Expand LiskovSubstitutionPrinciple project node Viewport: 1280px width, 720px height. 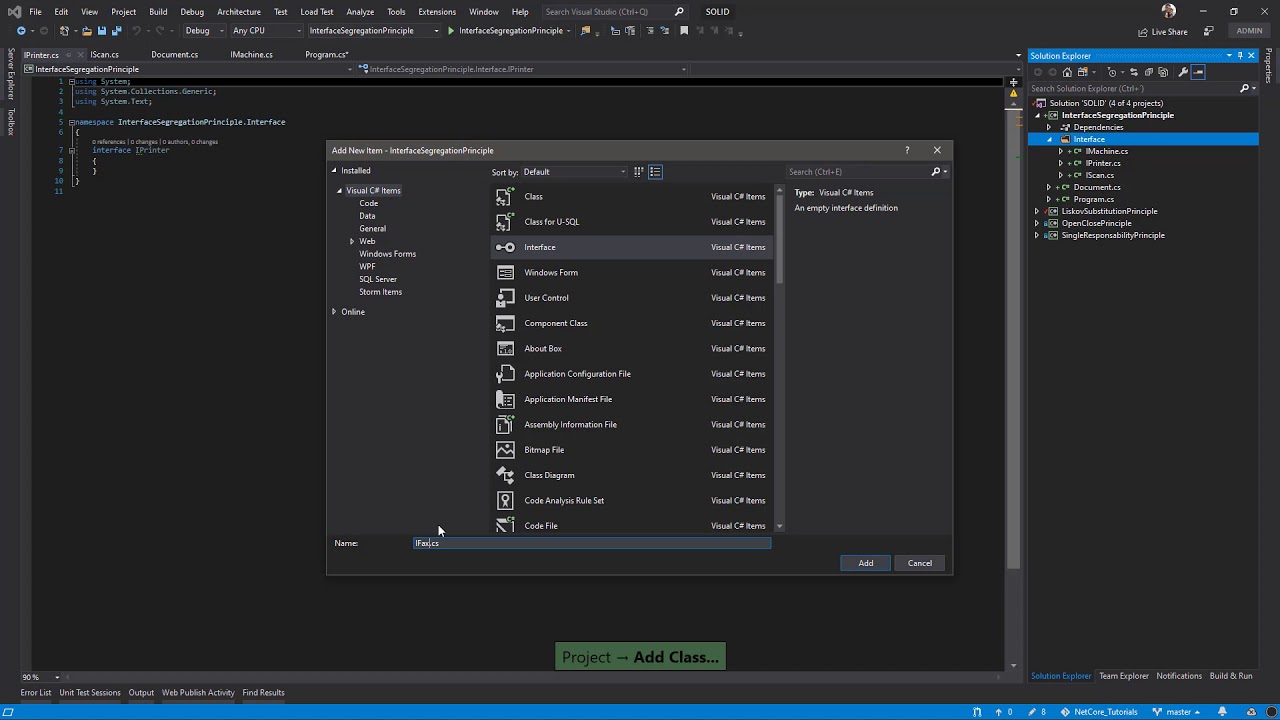(x=1037, y=212)
